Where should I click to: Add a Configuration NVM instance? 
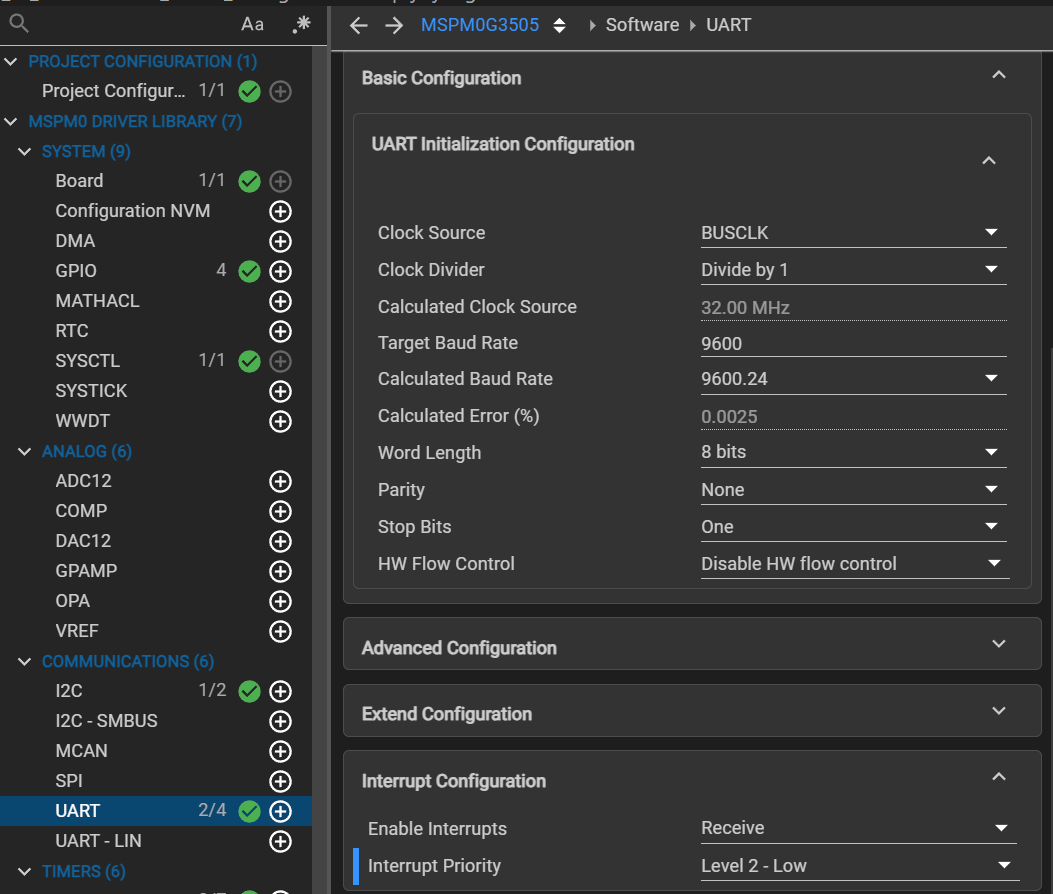(280, 211)
